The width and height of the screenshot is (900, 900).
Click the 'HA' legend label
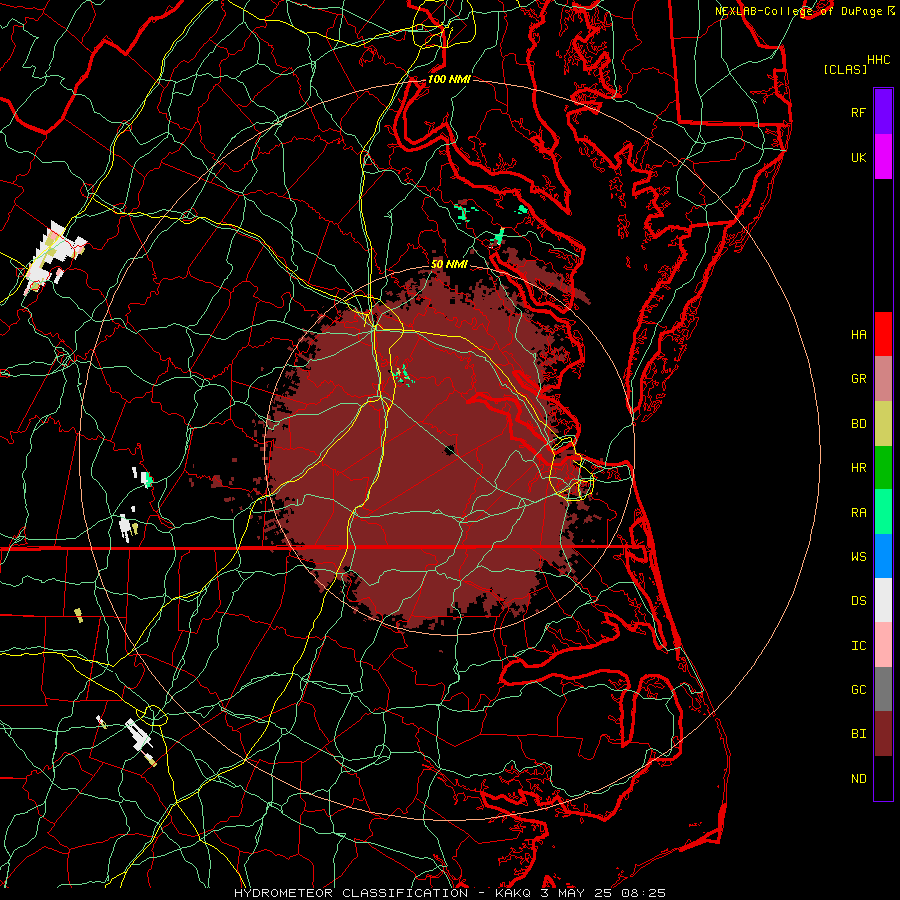(x=858, y=335)
